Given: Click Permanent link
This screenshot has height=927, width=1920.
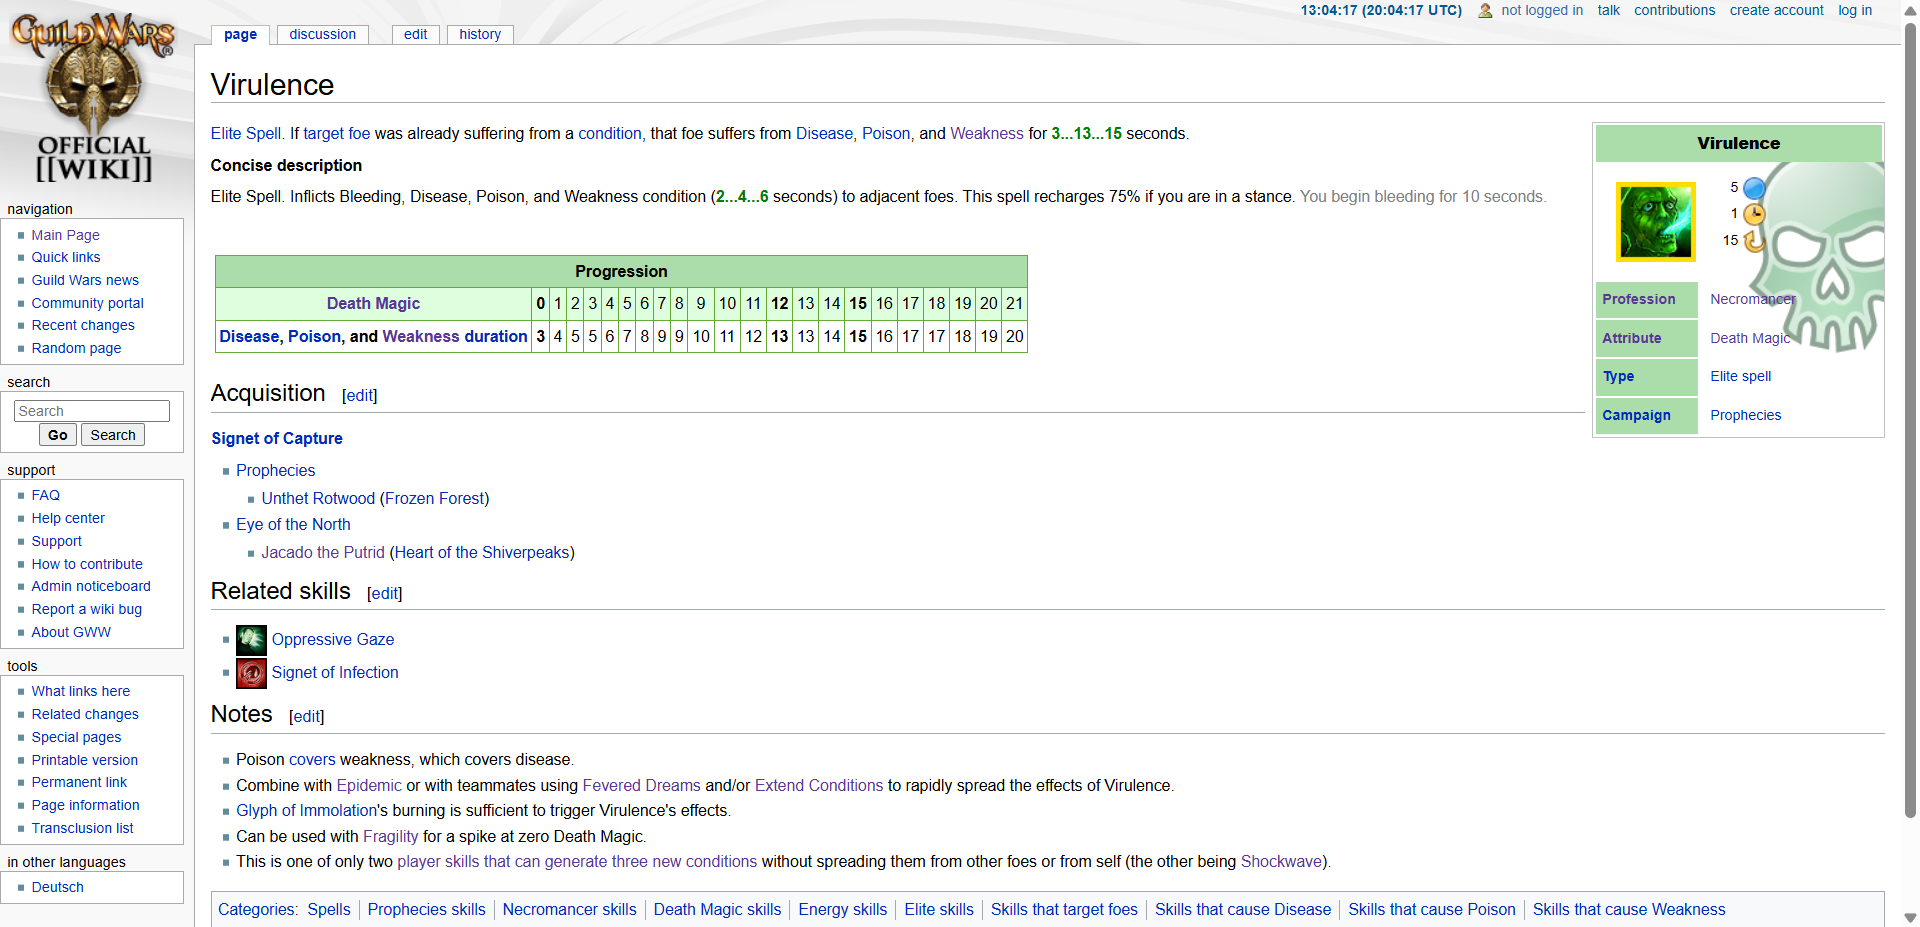Looking at the screenshot, I should pyautogui.click(x=79, y=782).
